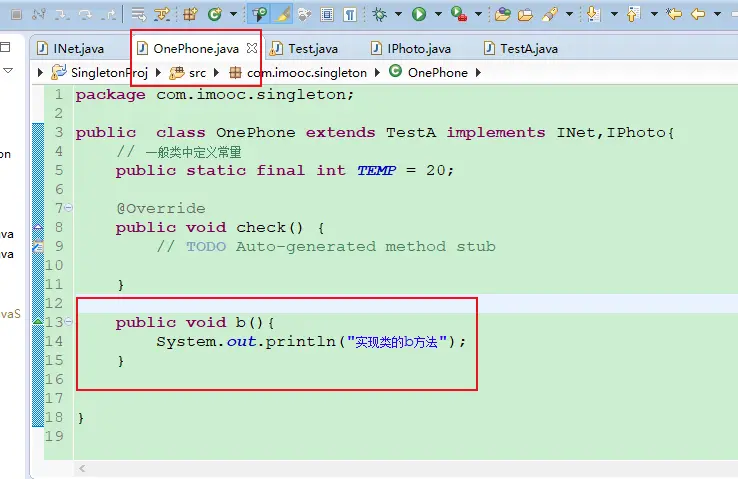Toggle the Java editor breadcrumb button
The width and height of the screenshot is (738, 479).
pyautogui.click(x=259, y=15)
